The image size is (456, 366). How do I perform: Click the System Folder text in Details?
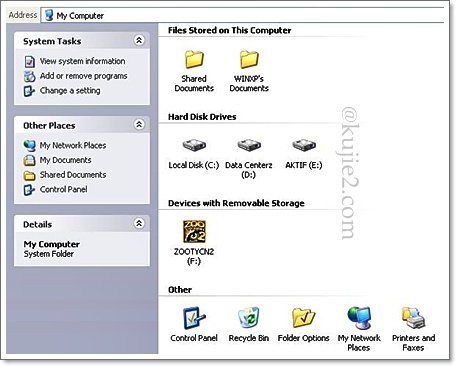pyautogui.click(x=49, y=254)
